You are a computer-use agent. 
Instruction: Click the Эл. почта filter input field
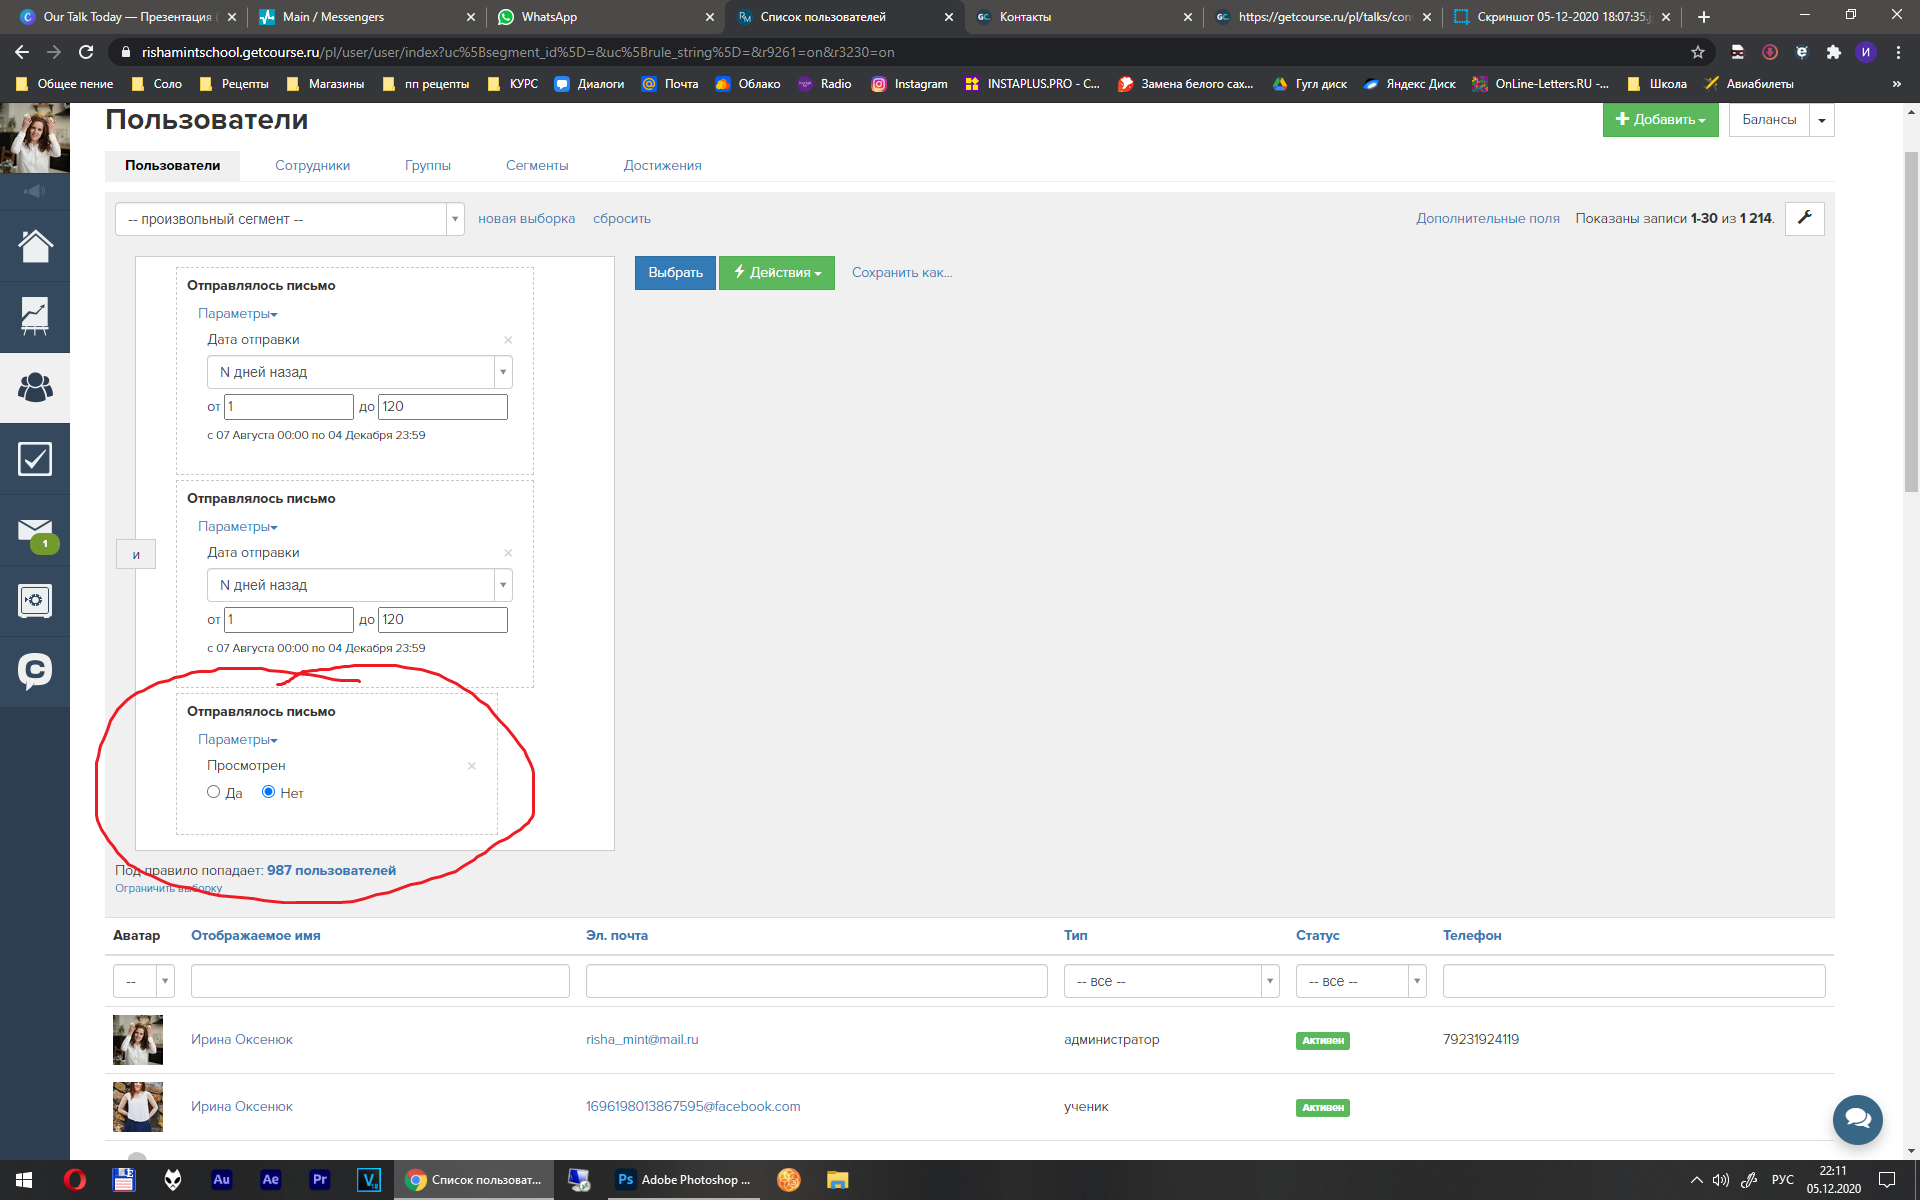tap(816, 981)
